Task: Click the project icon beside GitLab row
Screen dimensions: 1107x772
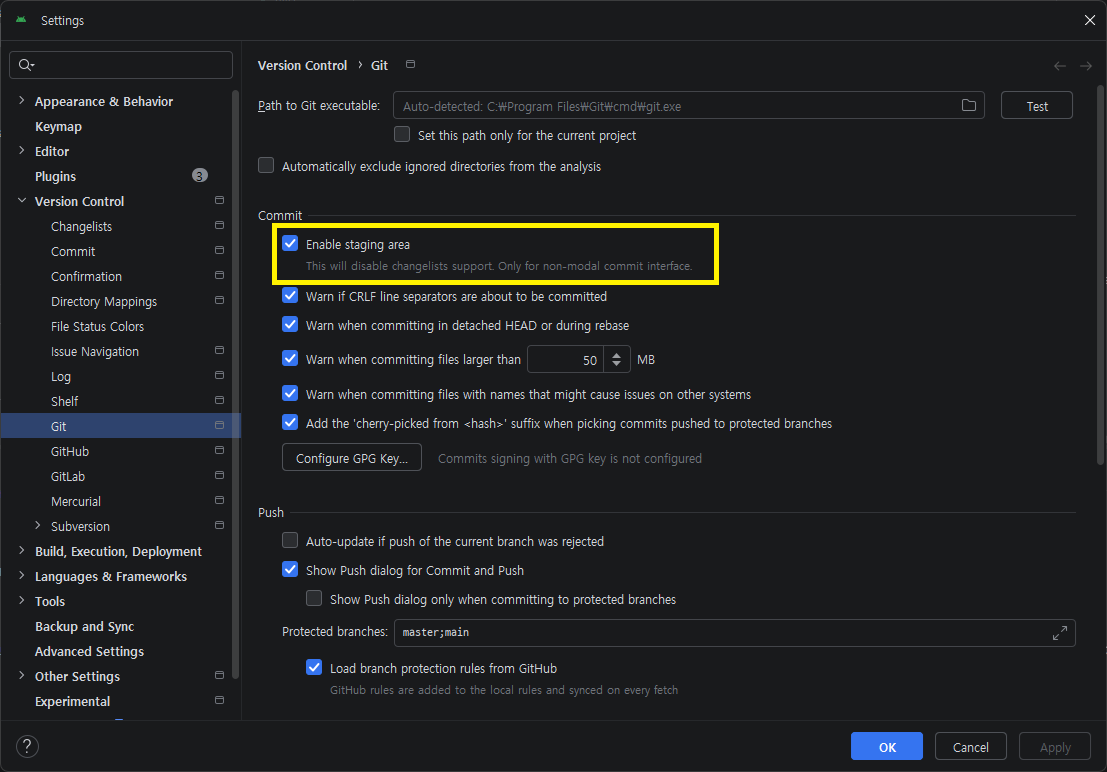Action: click(x=220, y=475)
